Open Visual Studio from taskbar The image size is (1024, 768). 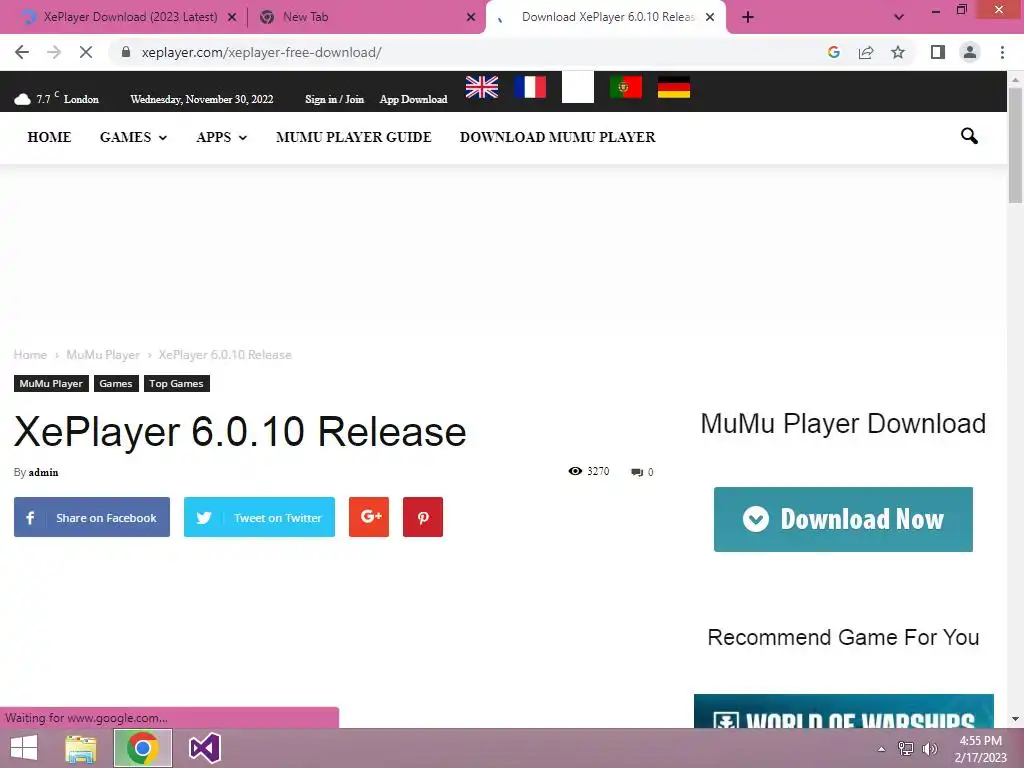coord(205,748)
